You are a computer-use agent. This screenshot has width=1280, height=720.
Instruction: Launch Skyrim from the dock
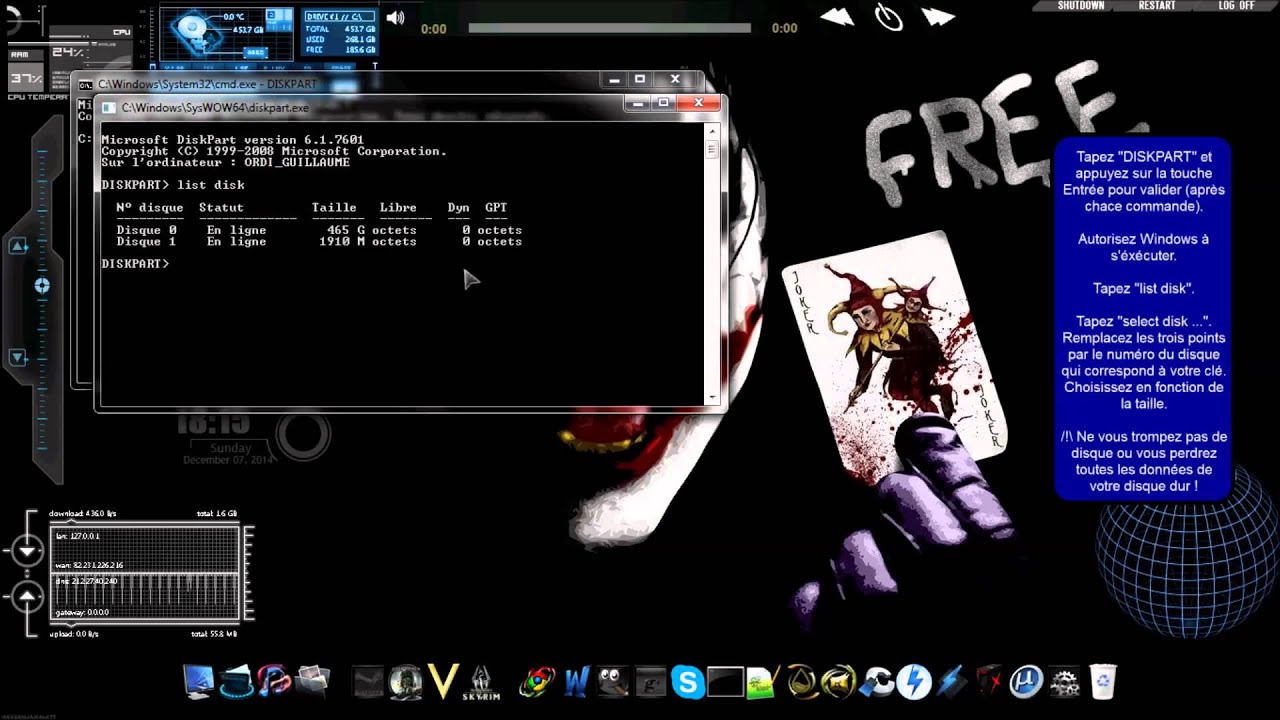(481, 682)
